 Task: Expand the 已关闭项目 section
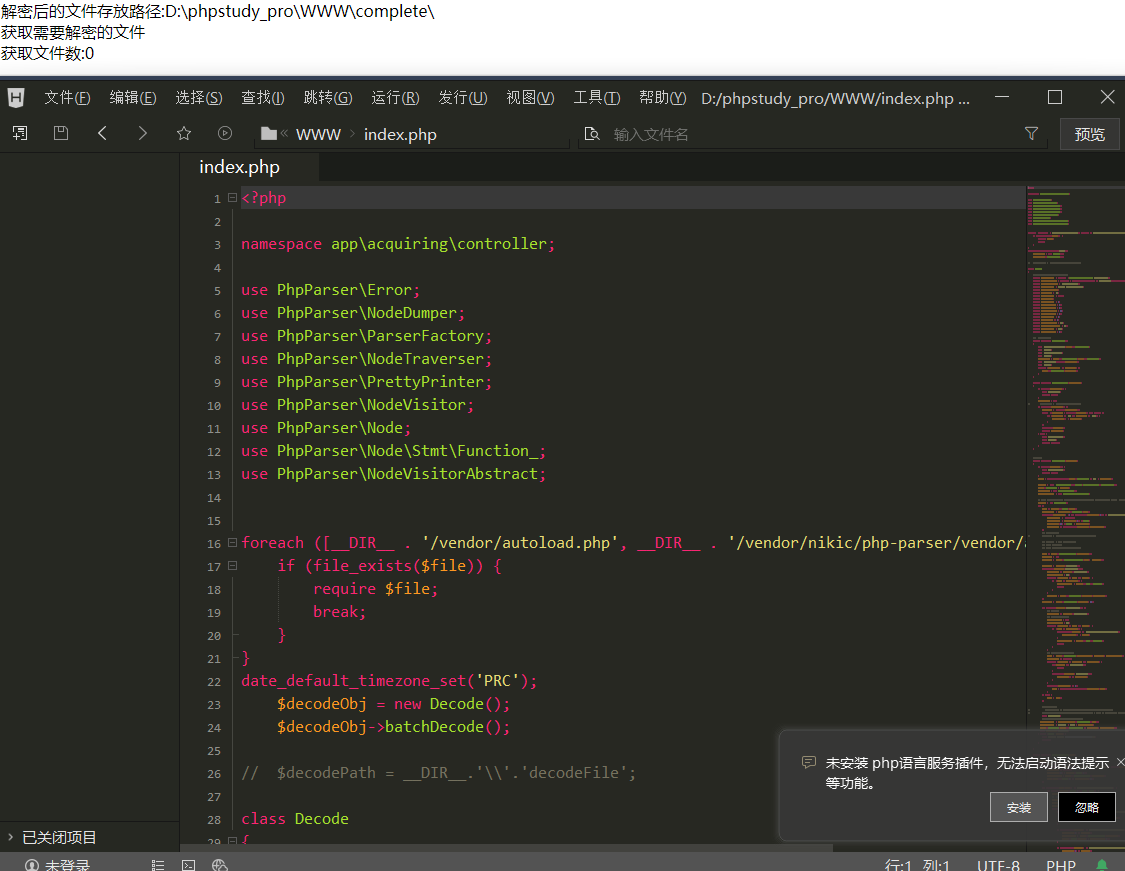[x=52, y=837]
